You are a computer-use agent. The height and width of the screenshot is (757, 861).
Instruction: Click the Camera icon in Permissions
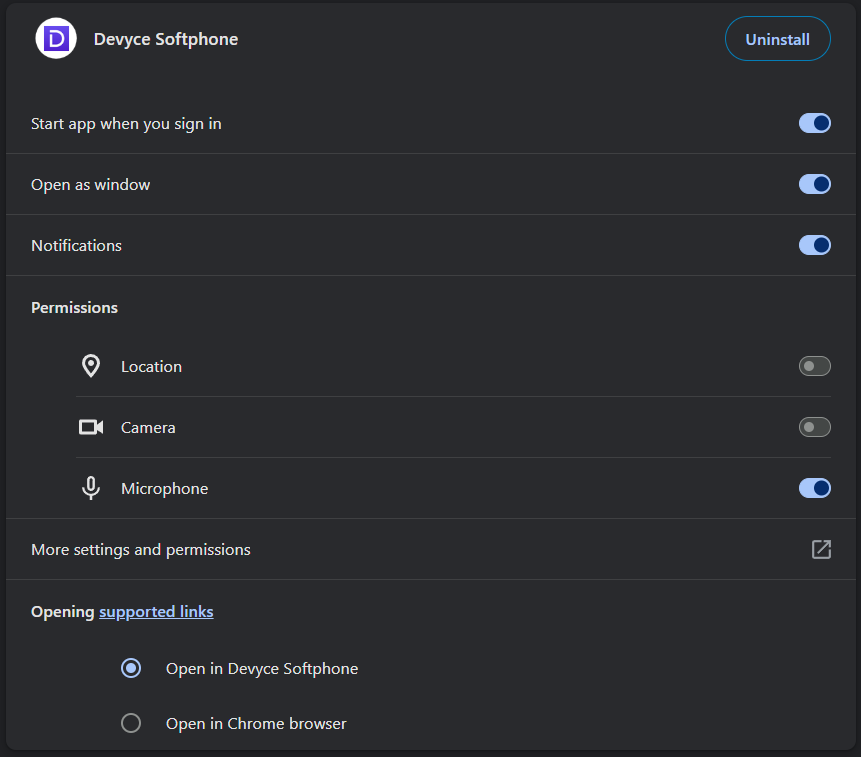(91, 427)
